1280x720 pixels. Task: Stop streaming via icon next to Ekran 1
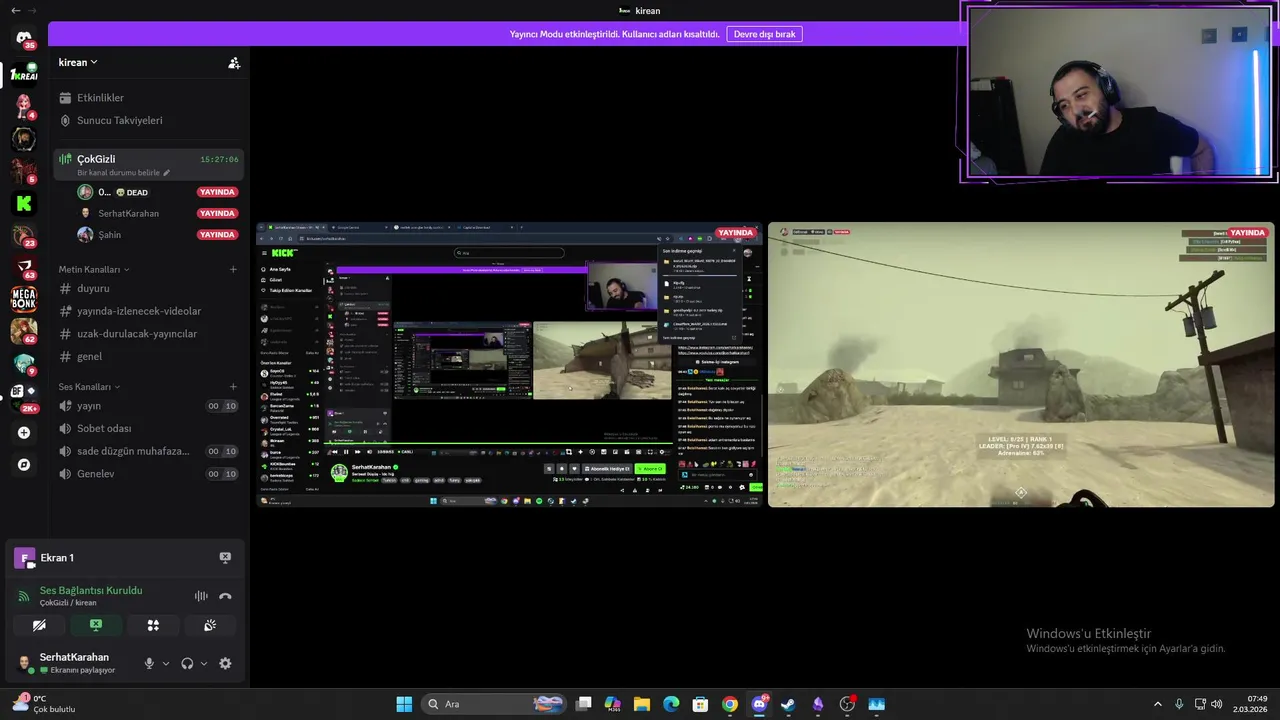coord(225,558)
